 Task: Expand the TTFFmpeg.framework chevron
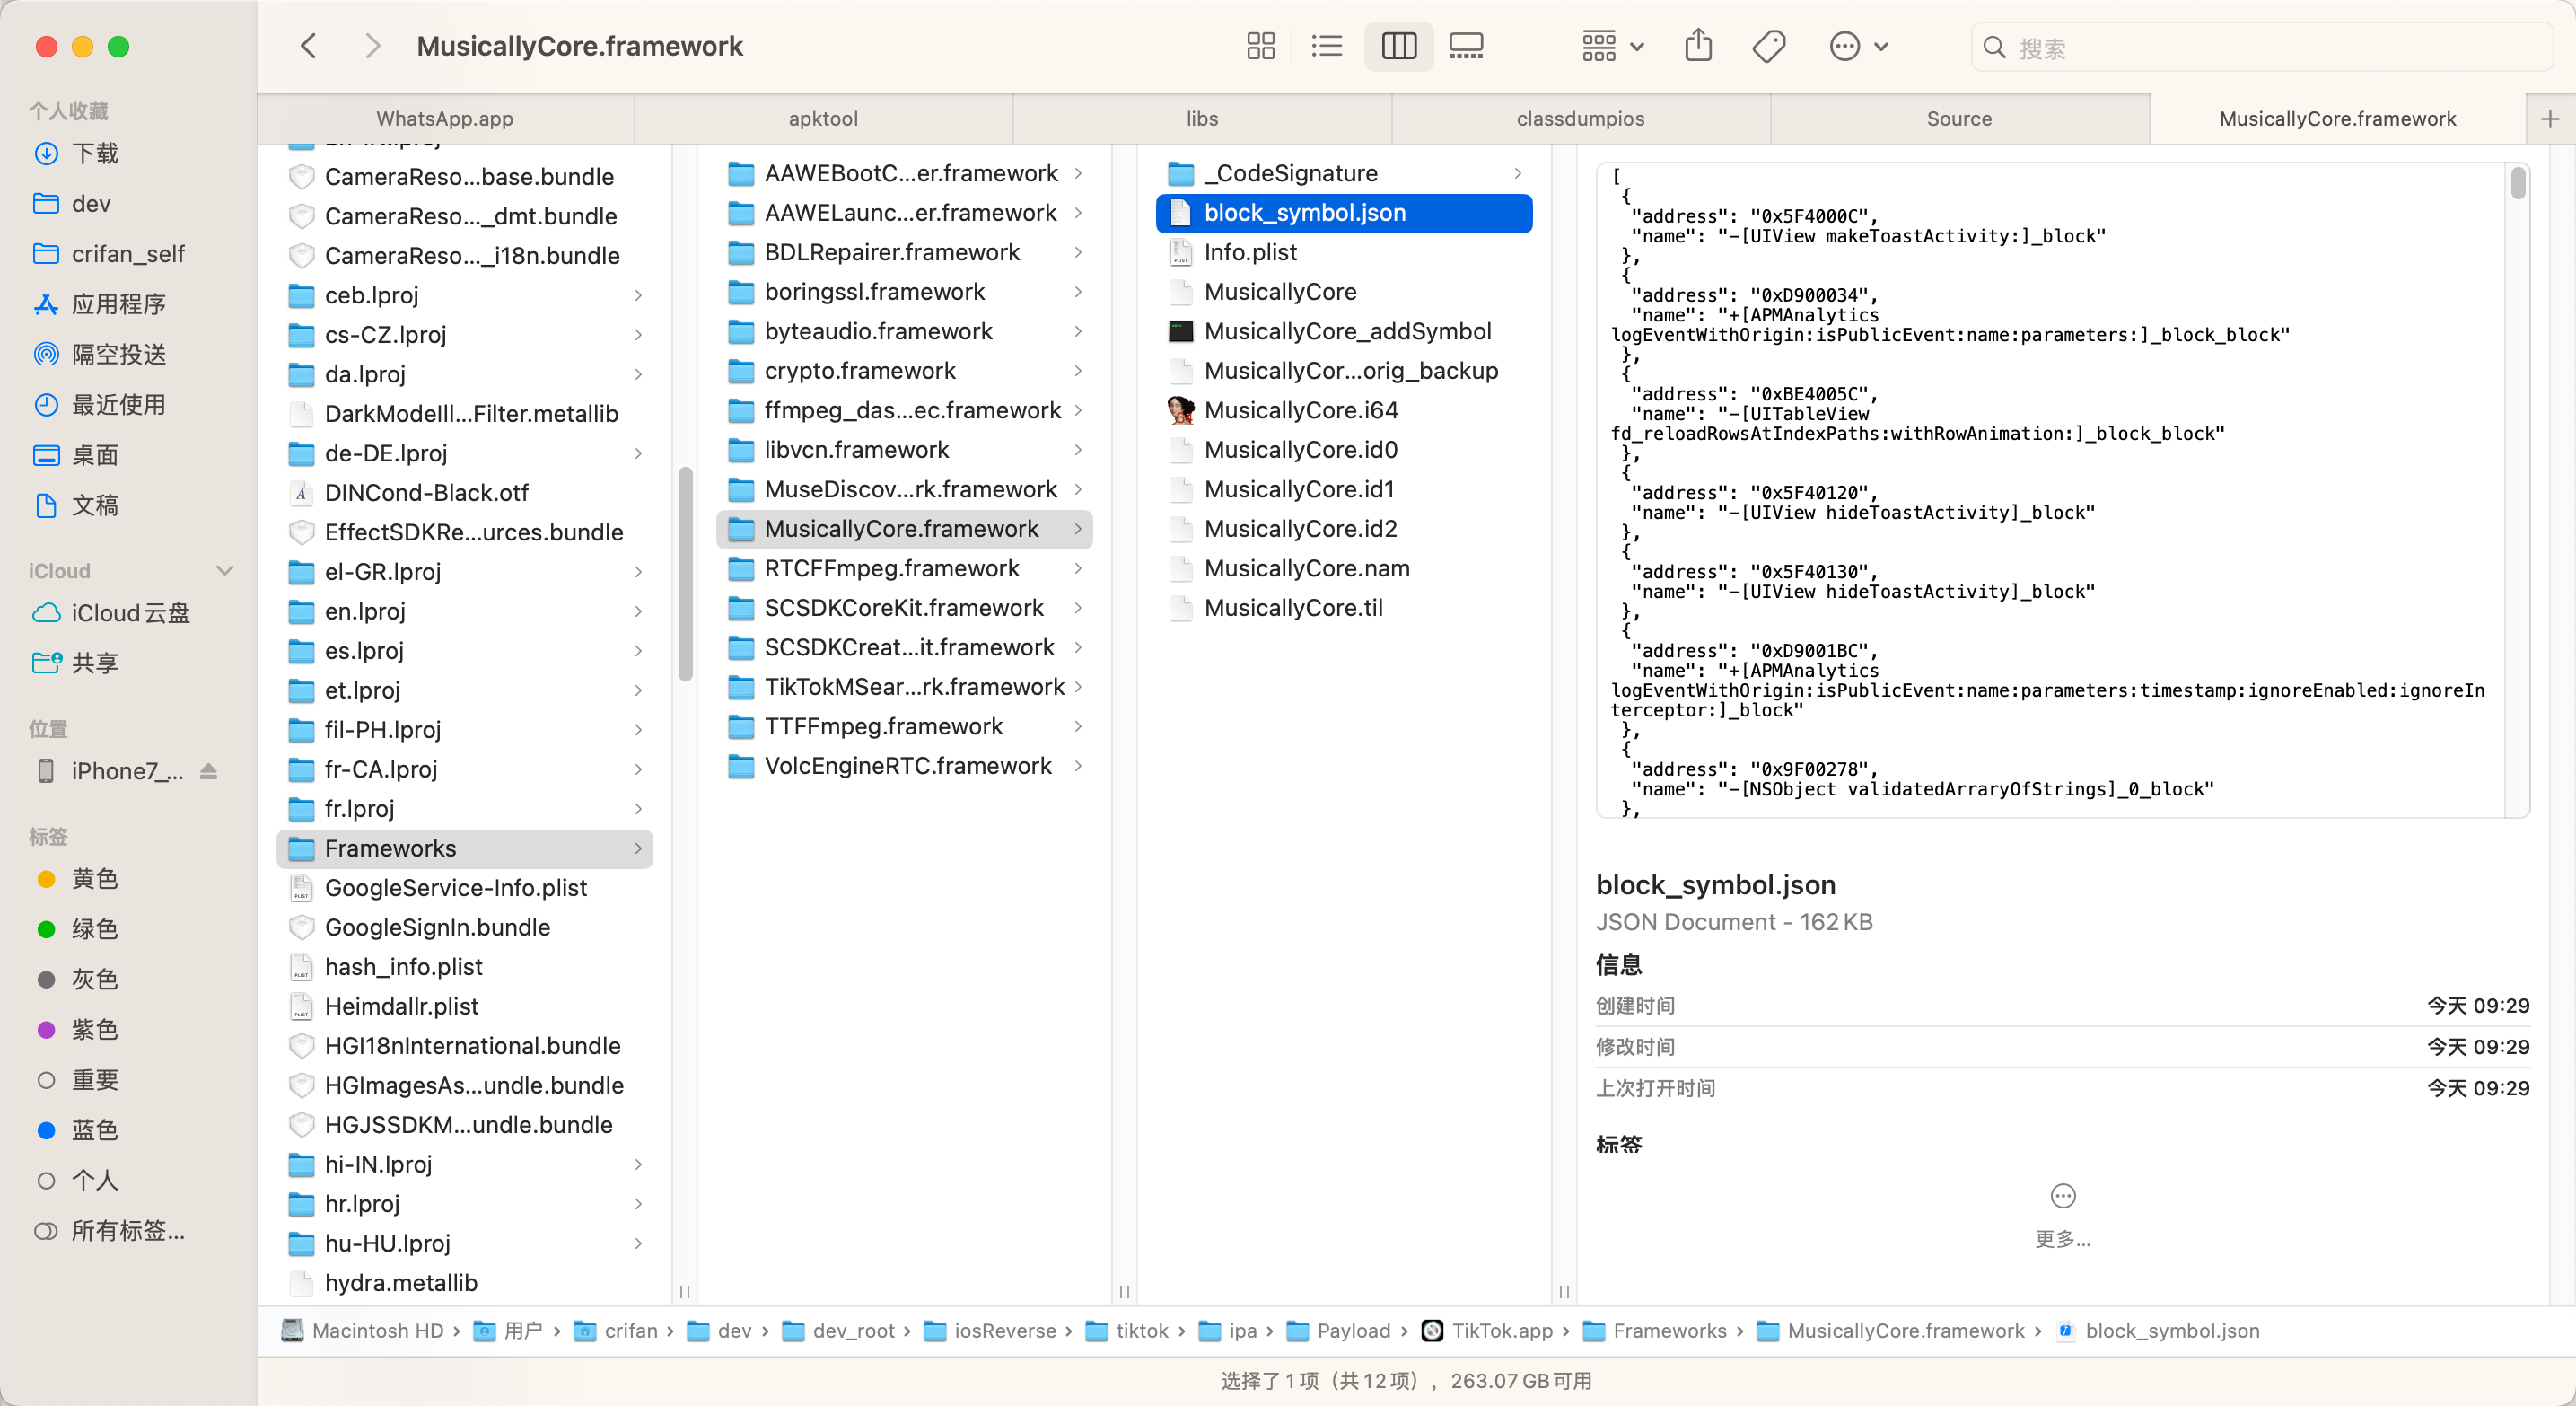pos(1078,726)
